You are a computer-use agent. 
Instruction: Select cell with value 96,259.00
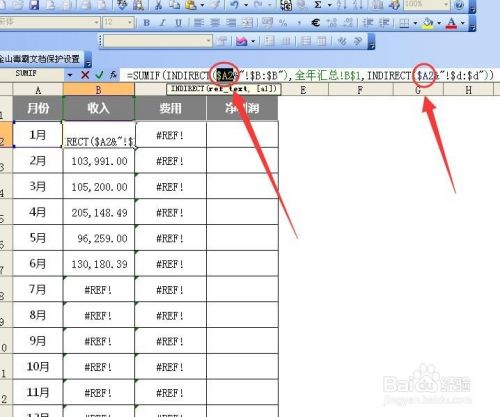[99, 238]
